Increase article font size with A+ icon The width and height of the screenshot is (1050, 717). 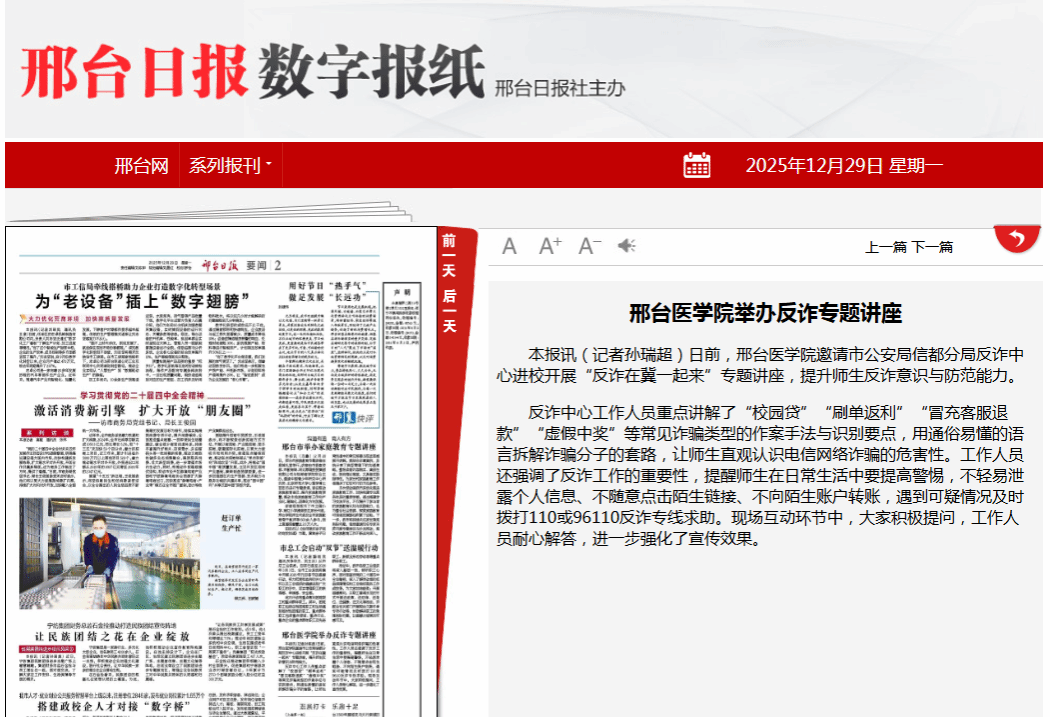tap(550, 246)
